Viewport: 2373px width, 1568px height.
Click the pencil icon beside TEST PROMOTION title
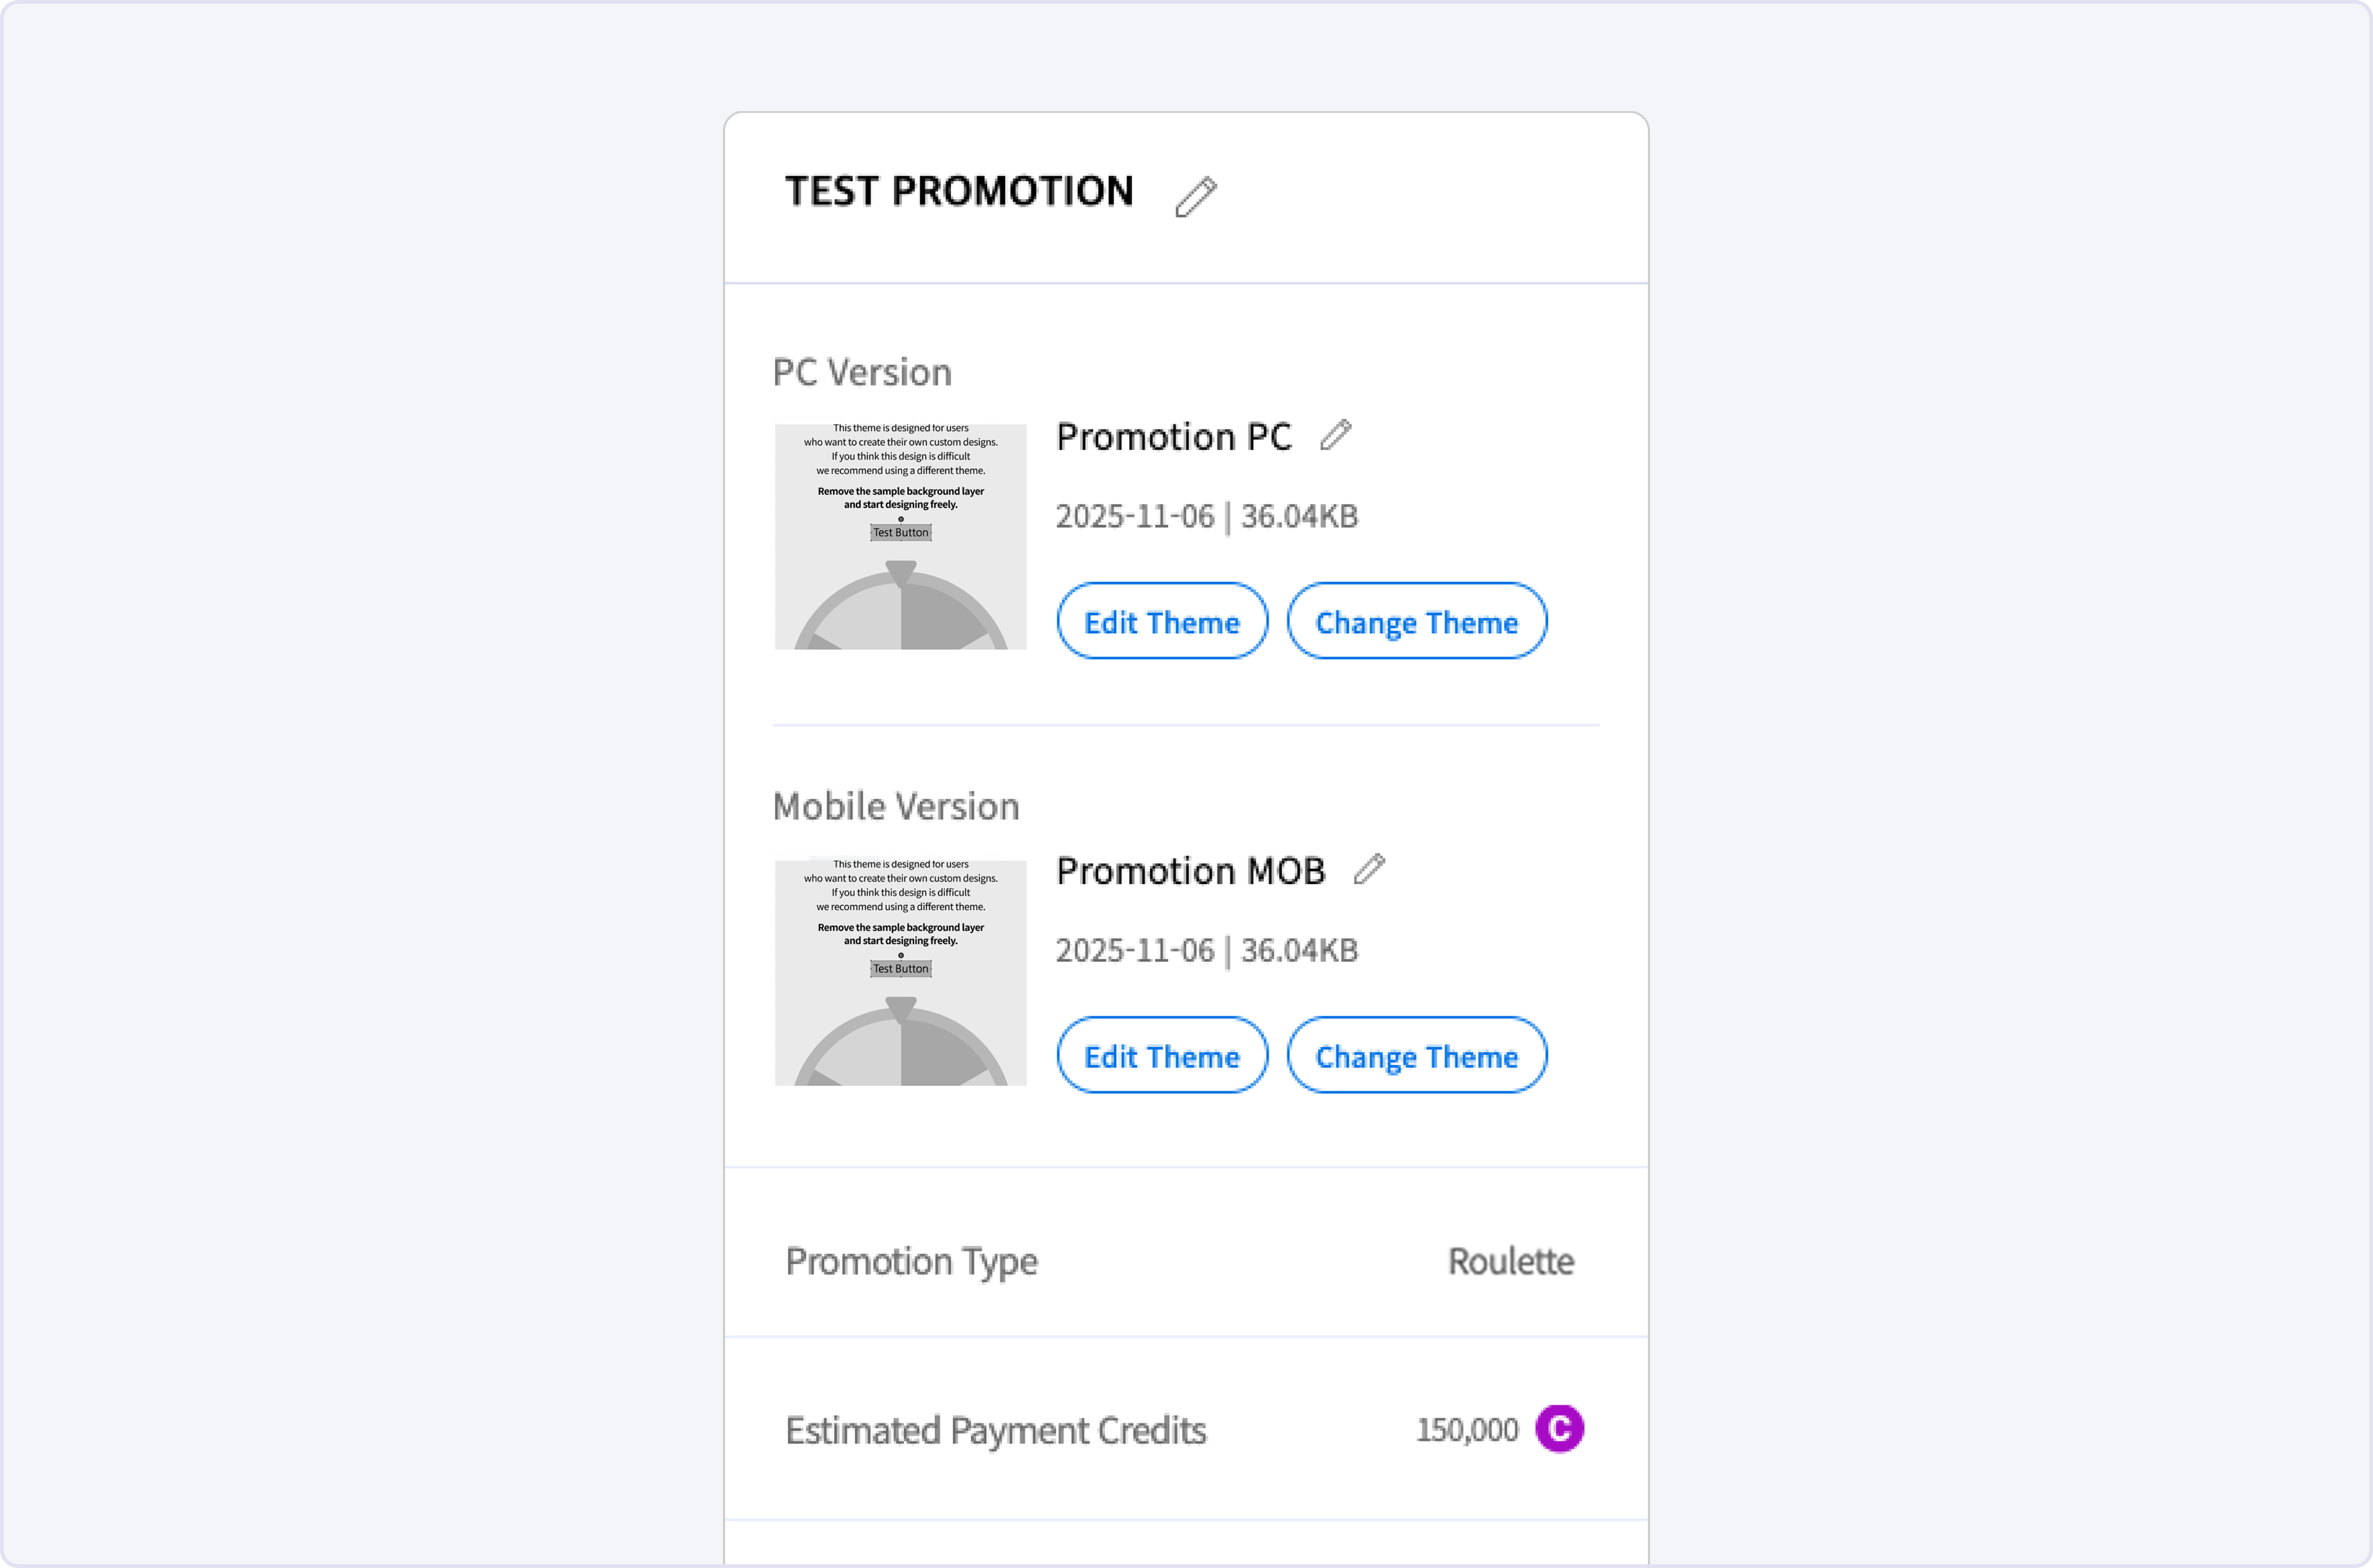pos(1195,196)
